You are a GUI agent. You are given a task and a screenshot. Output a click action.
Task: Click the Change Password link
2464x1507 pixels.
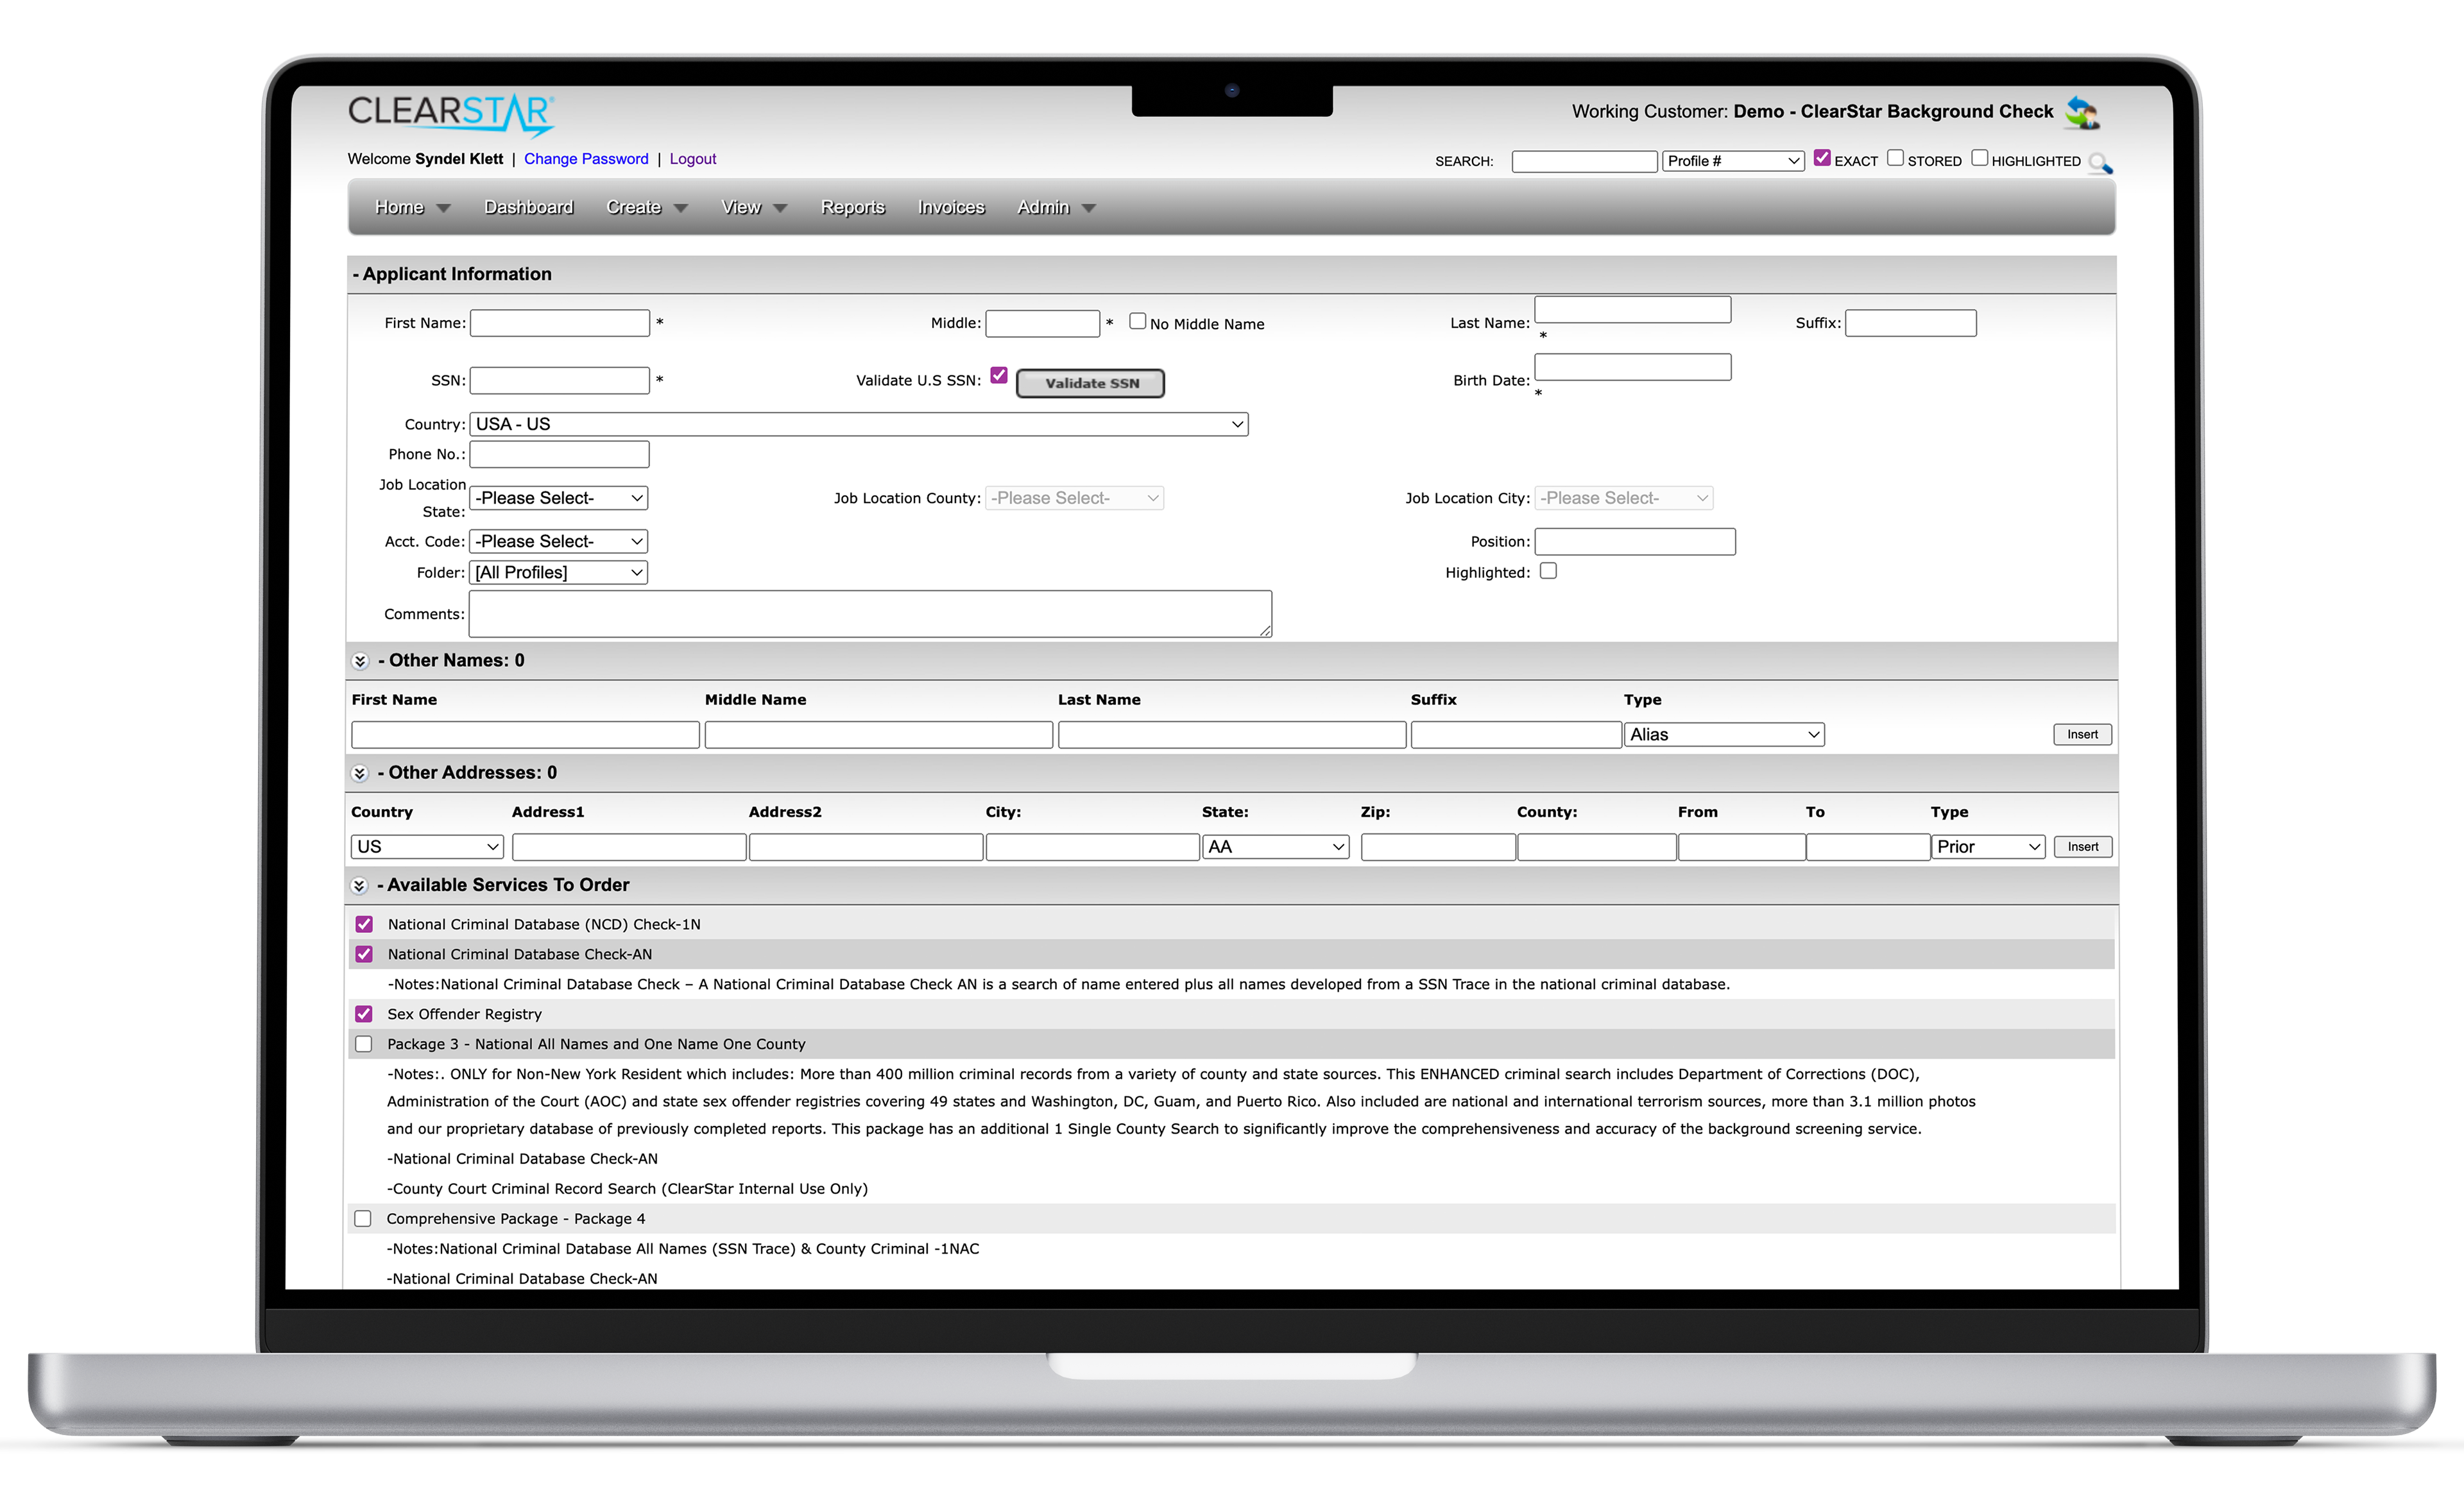[586, 159]
